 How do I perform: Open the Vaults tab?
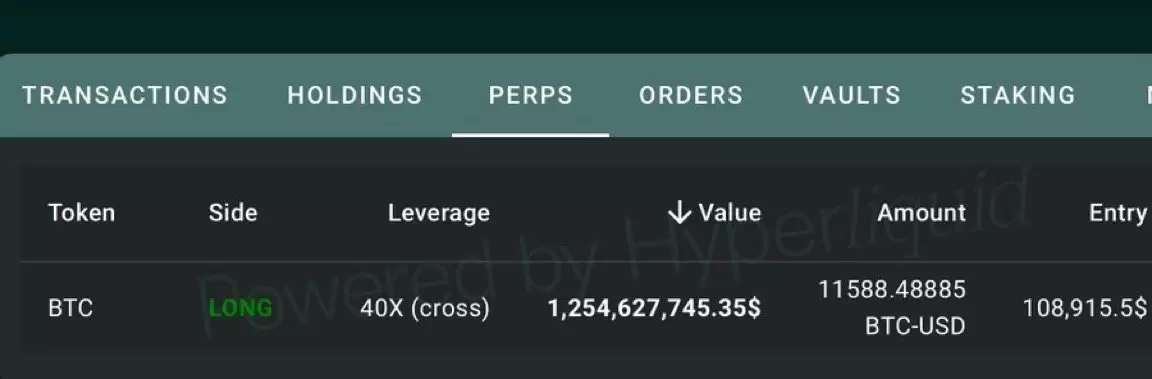[x=852, y=95]
